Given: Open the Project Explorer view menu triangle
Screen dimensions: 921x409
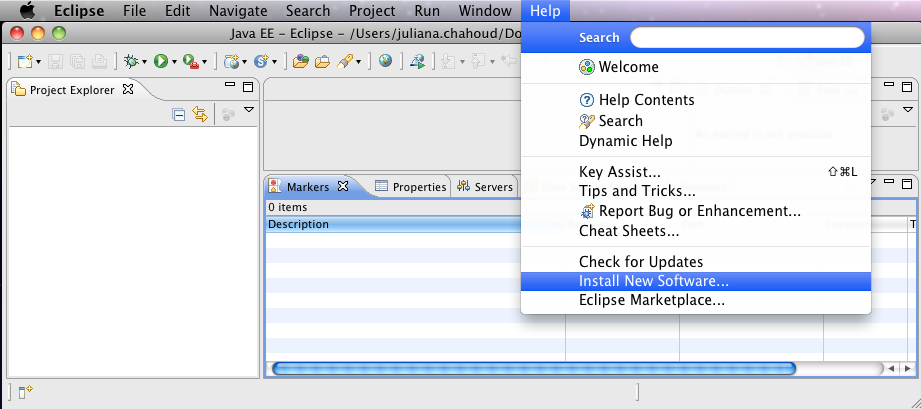Looking at the screenshot, I should 249,109.
